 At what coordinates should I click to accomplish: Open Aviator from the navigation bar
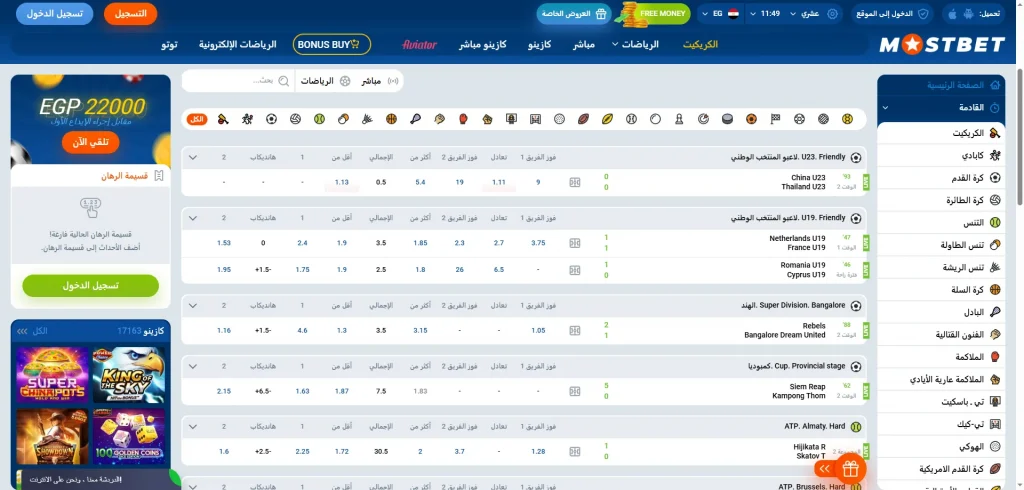click(x=419, y=45)
